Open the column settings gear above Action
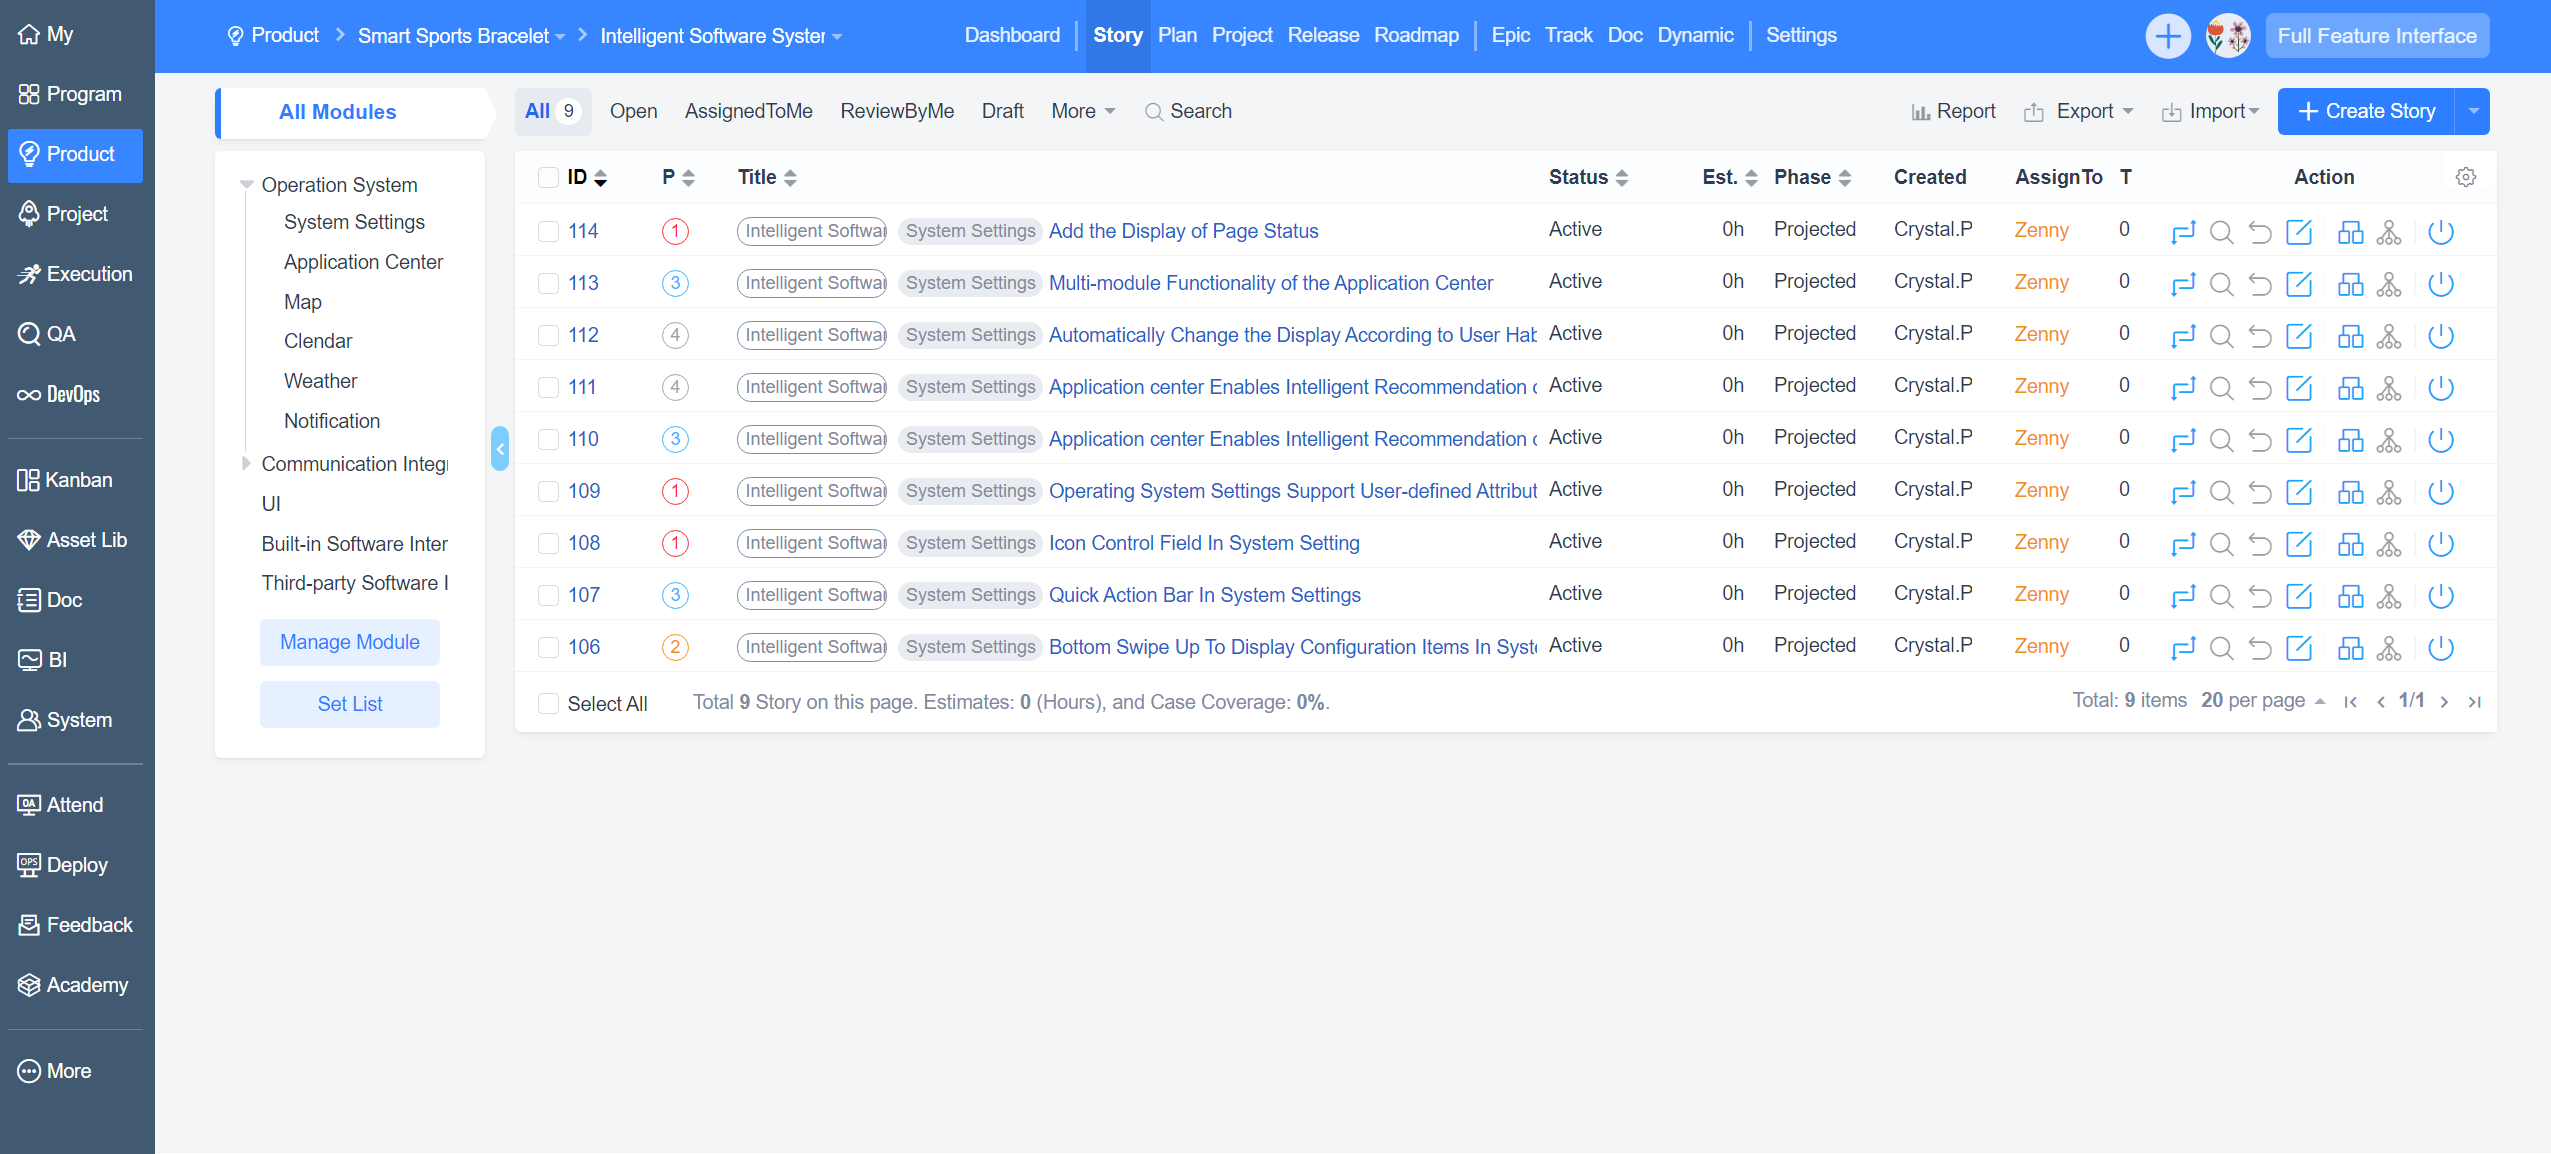Viewport: 2551px width, 1154px height. [2466, 176]
